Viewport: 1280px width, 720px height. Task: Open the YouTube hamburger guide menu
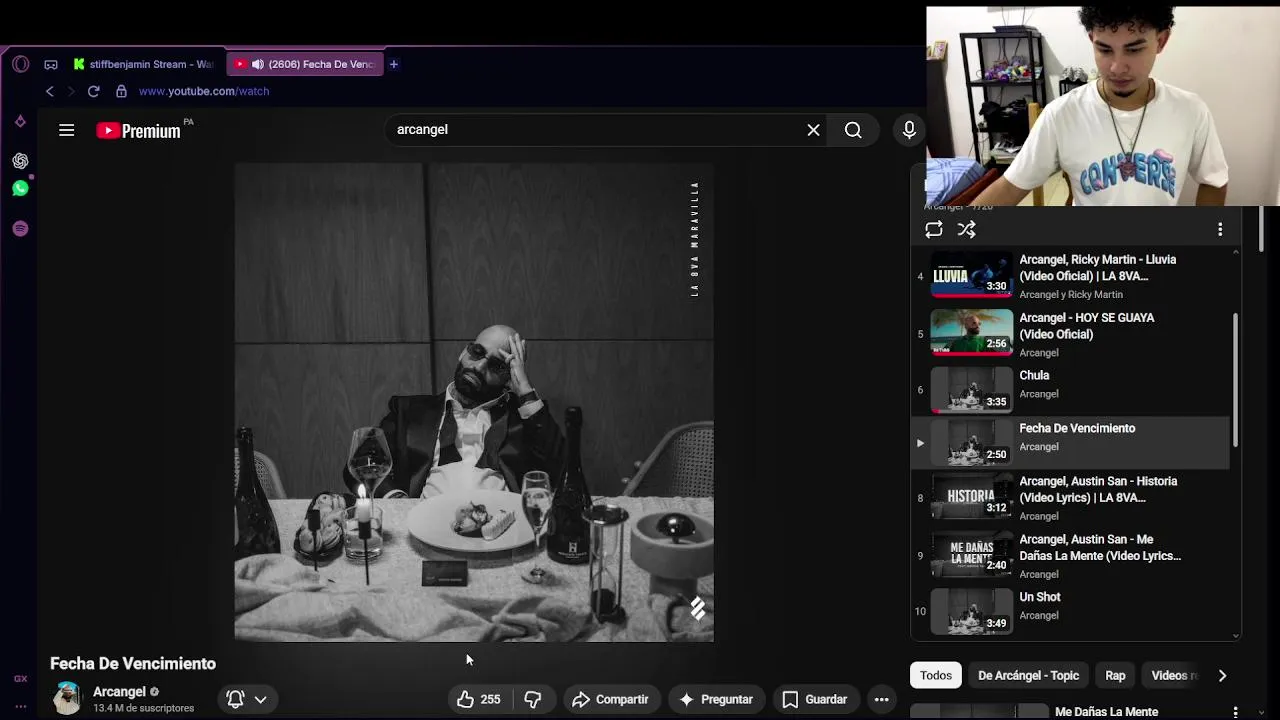[x=67, y=130]
